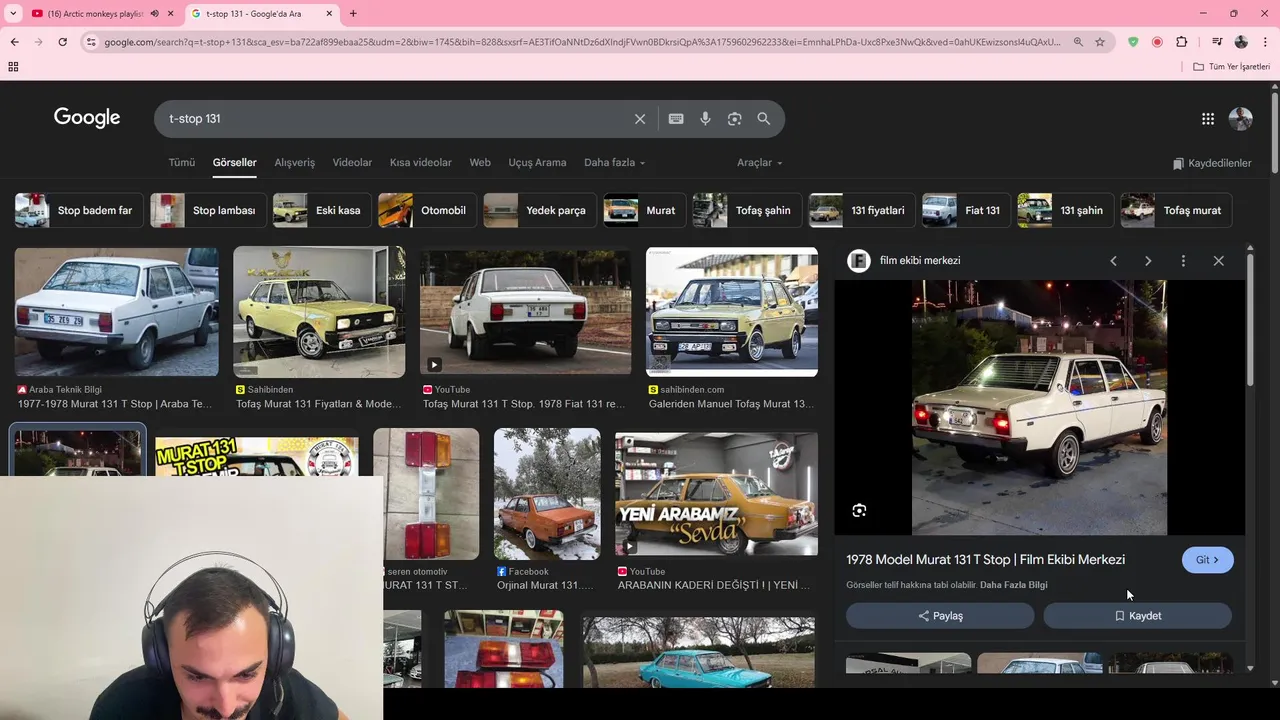Filter by Yedek parça chip
1280x720 pixels.
click(540, 211)
